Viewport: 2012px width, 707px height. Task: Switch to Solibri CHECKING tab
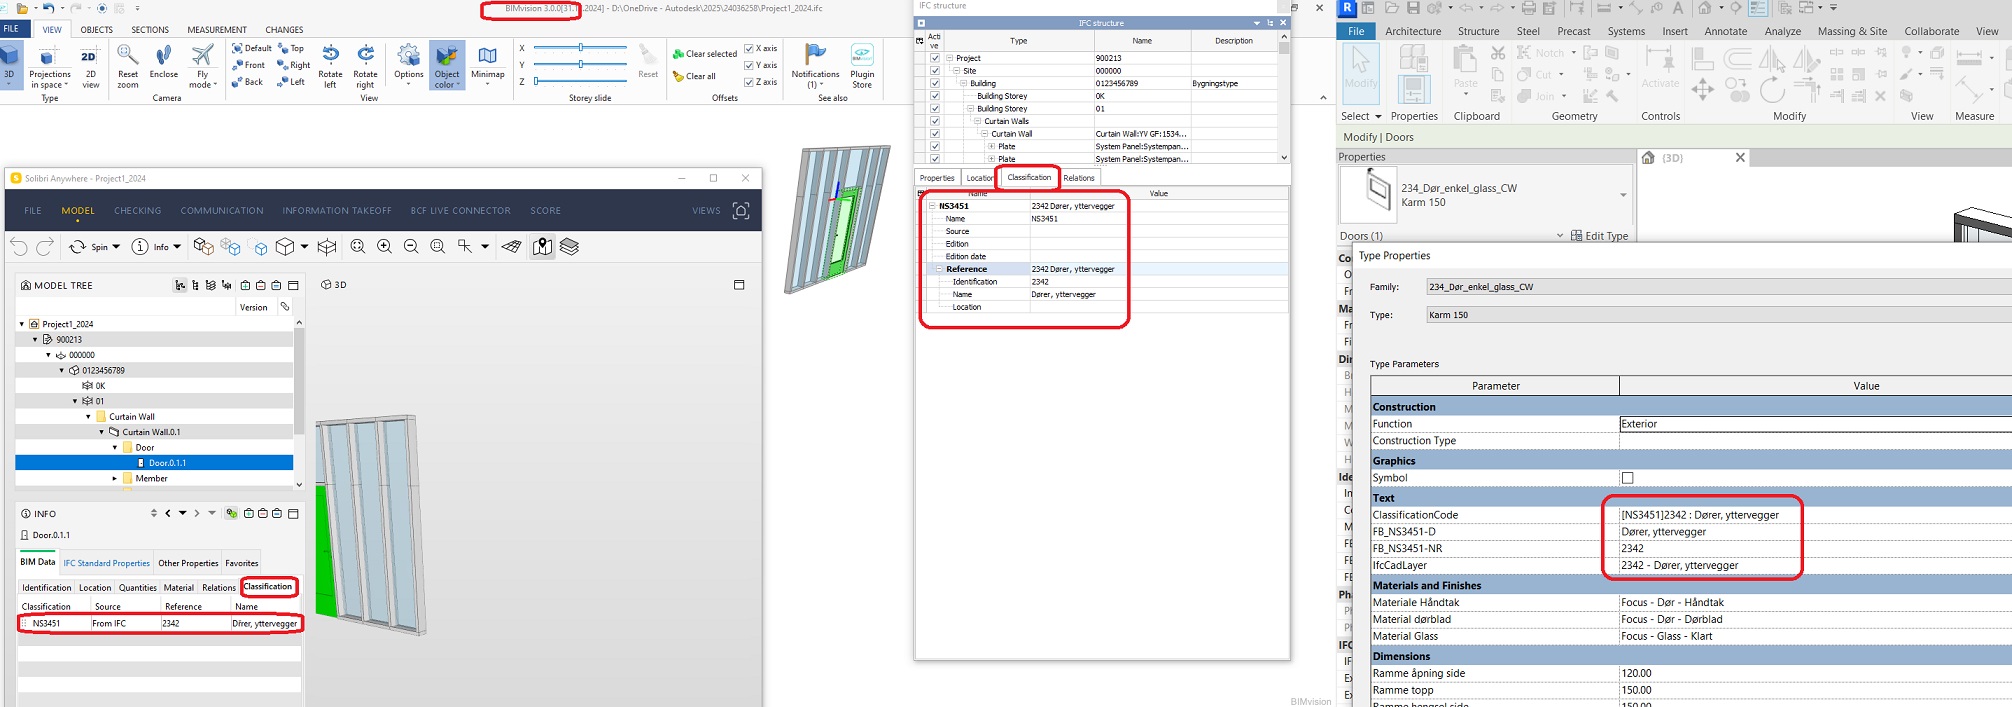138,211
